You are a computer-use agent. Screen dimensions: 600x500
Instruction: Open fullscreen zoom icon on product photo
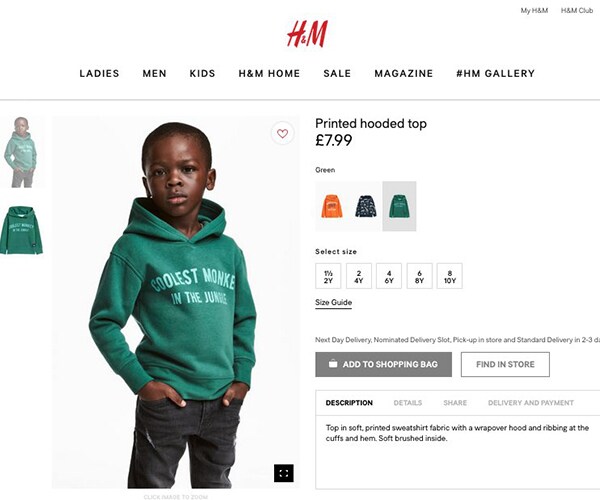point(284,473)
